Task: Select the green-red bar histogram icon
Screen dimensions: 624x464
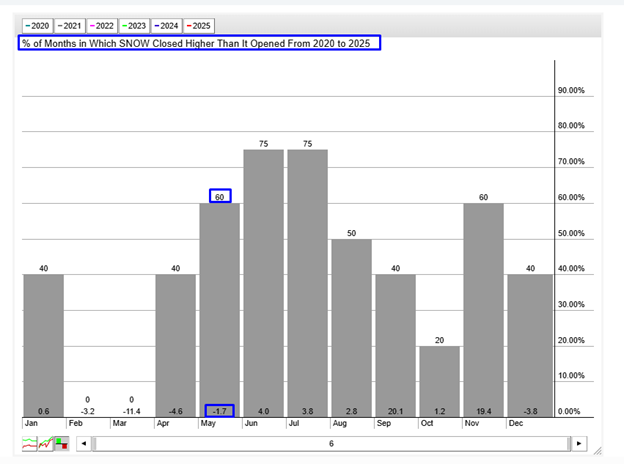Action: pyautogui.click(x=62, y=443)
